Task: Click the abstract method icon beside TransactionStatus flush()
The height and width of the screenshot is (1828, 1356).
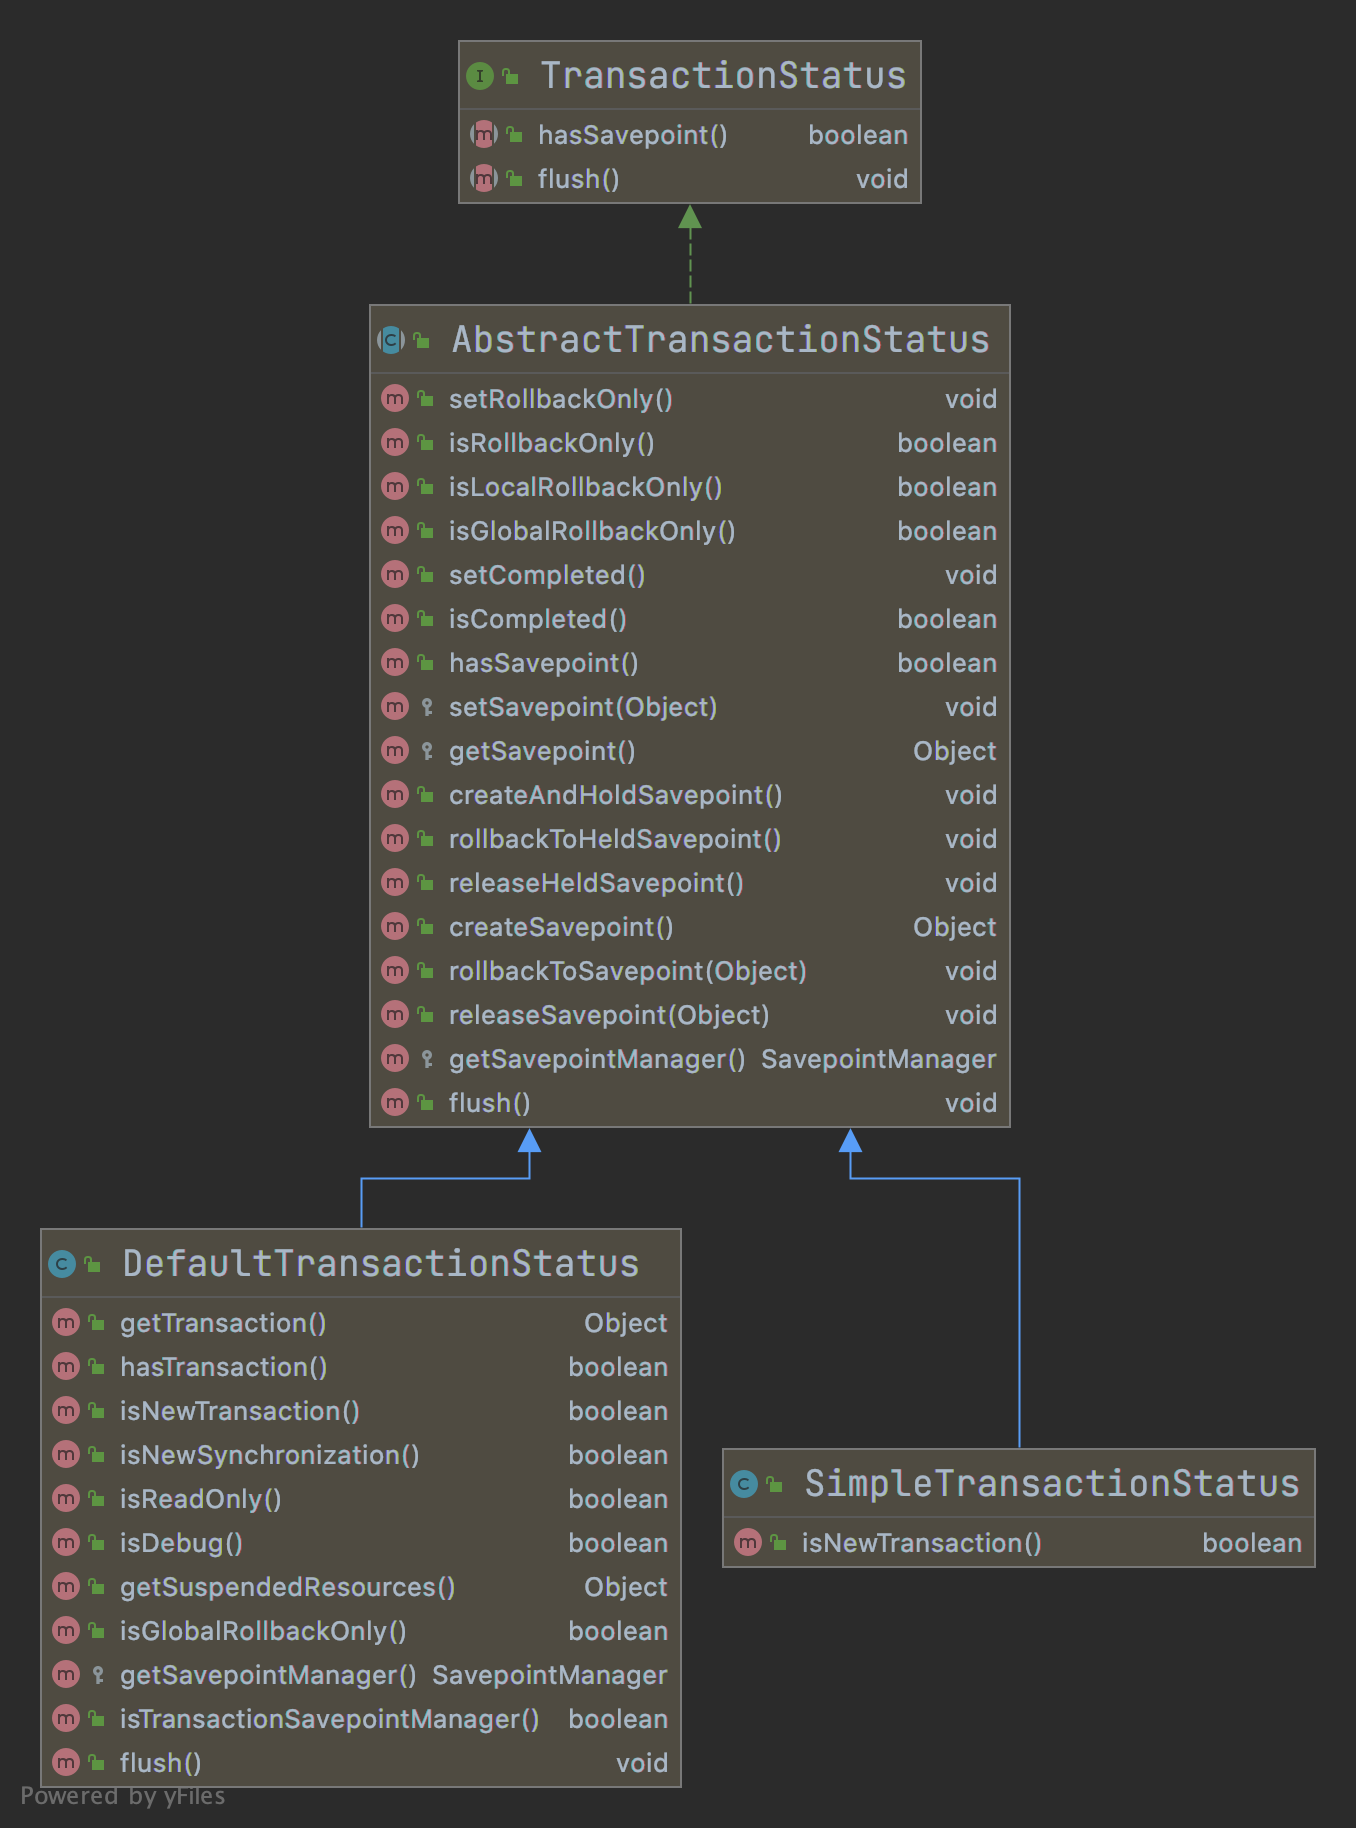Action: point(484,179)
